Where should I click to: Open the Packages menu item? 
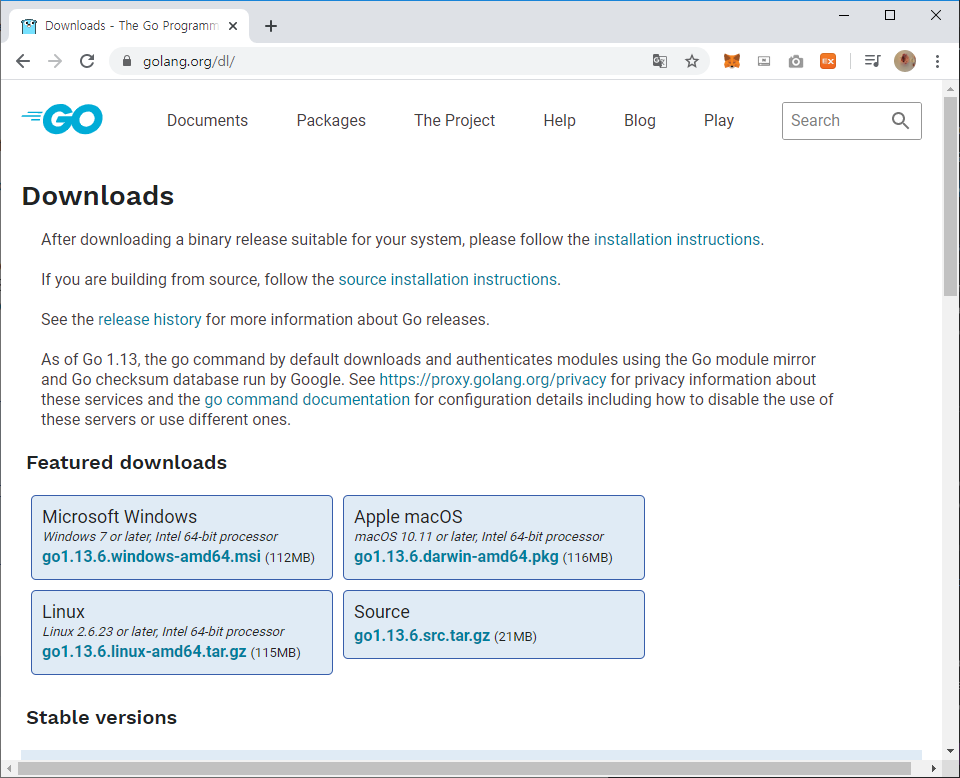pyautogui.click(x=331, y=121)
